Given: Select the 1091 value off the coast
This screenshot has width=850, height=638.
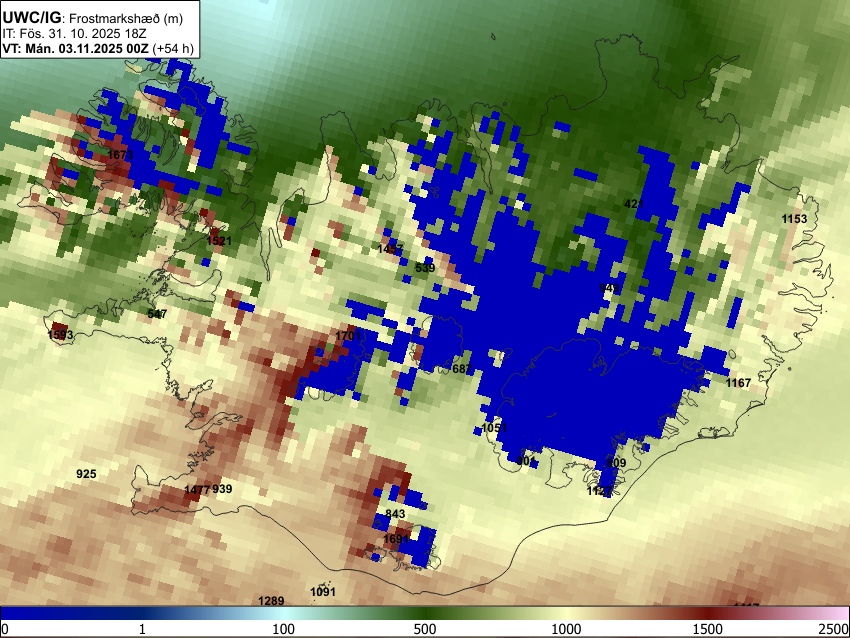Looking at the screenshot, I should coord(323,592).
